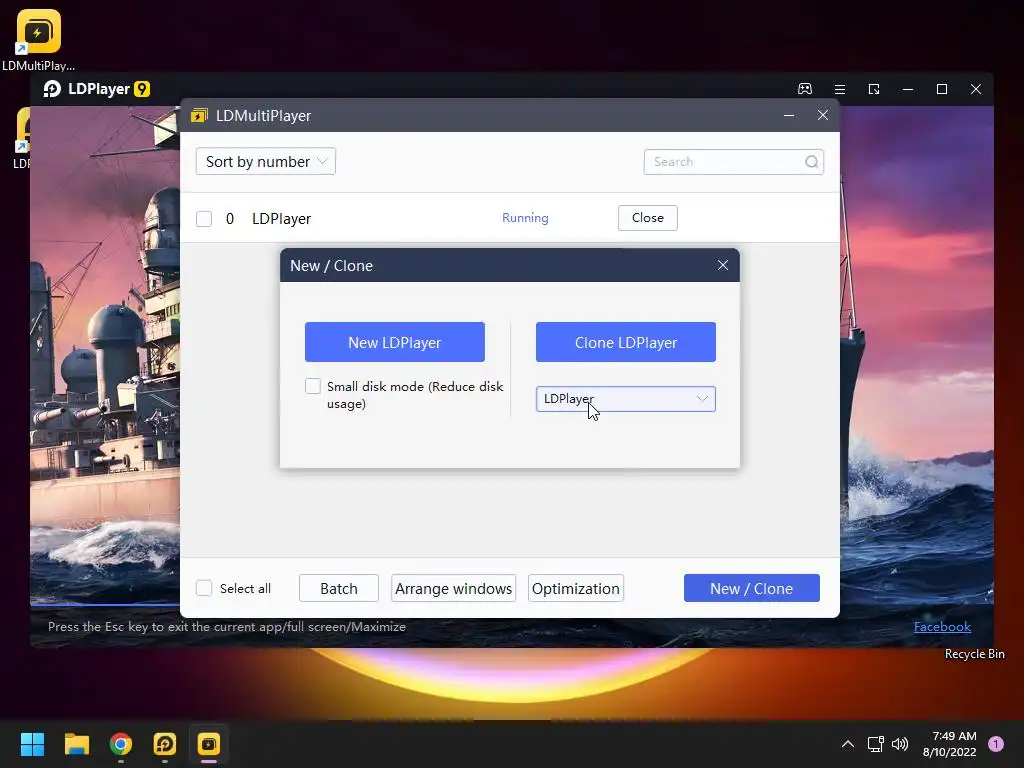1024x768 pixels.
Task: Launch Google Chrome from the taskbar
Action: pyautogui.click(x=121, y=744)
